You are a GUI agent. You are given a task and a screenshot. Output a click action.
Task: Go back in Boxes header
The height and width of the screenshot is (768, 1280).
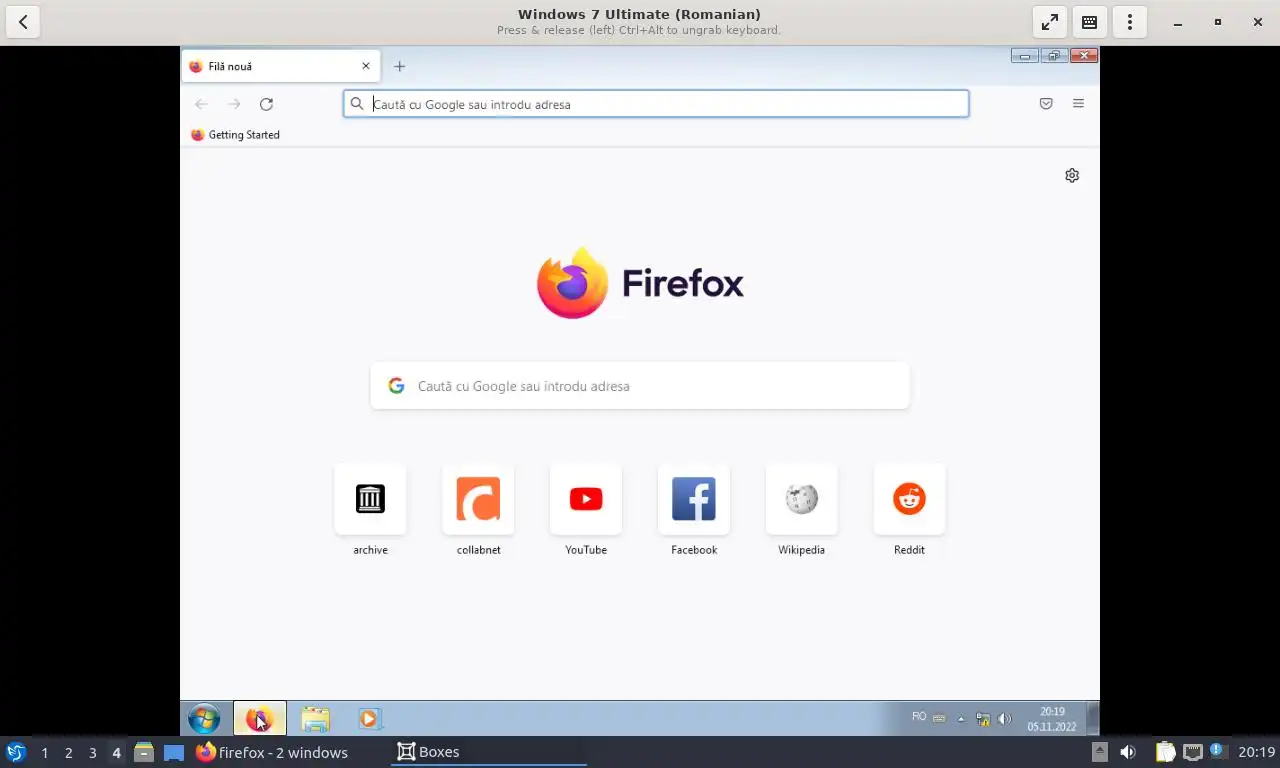click(22, 22)
